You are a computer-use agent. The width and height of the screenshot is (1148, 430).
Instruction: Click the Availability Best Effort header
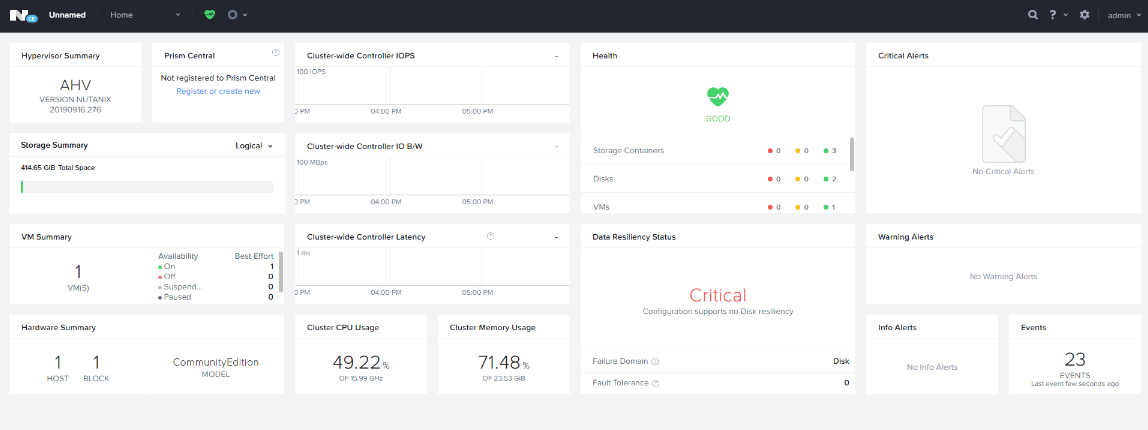[216, 256]
